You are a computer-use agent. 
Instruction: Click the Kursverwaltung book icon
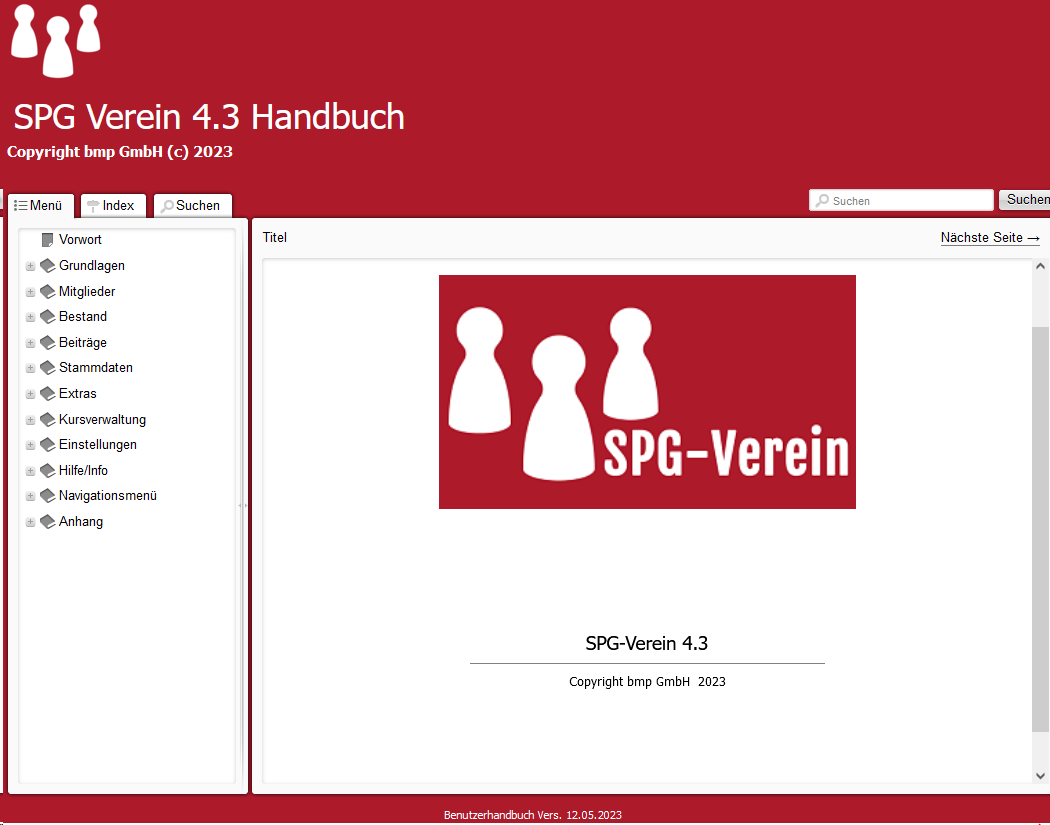tap(47, 420)
